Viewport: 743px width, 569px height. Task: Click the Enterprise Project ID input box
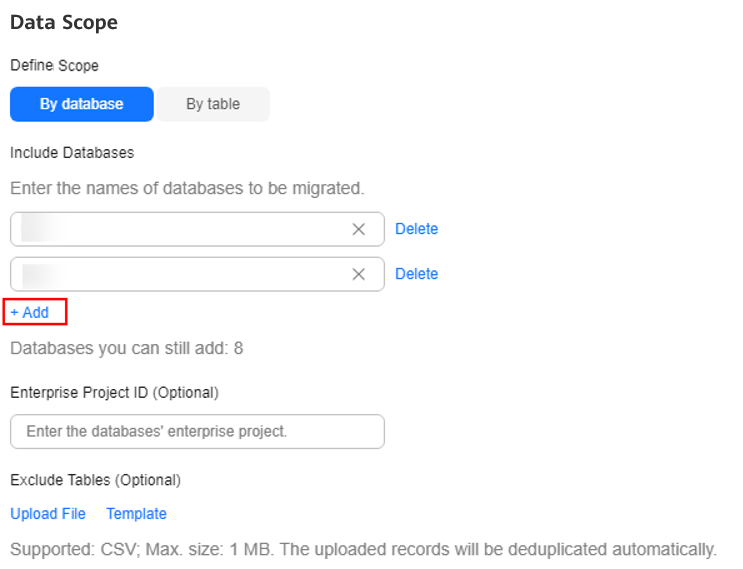(197, 432)
